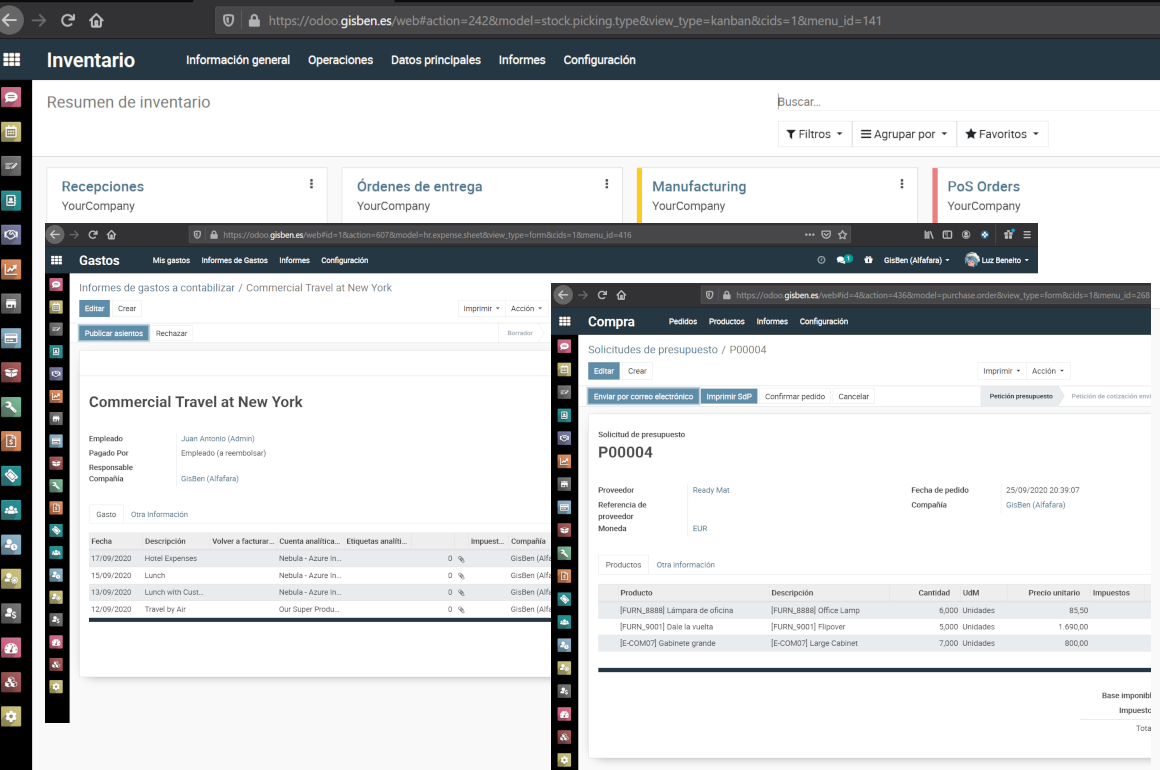This screenshot has height=770, width=1160.
Task: Open the Ready Mat supplier link
Action: pos(711,490)
